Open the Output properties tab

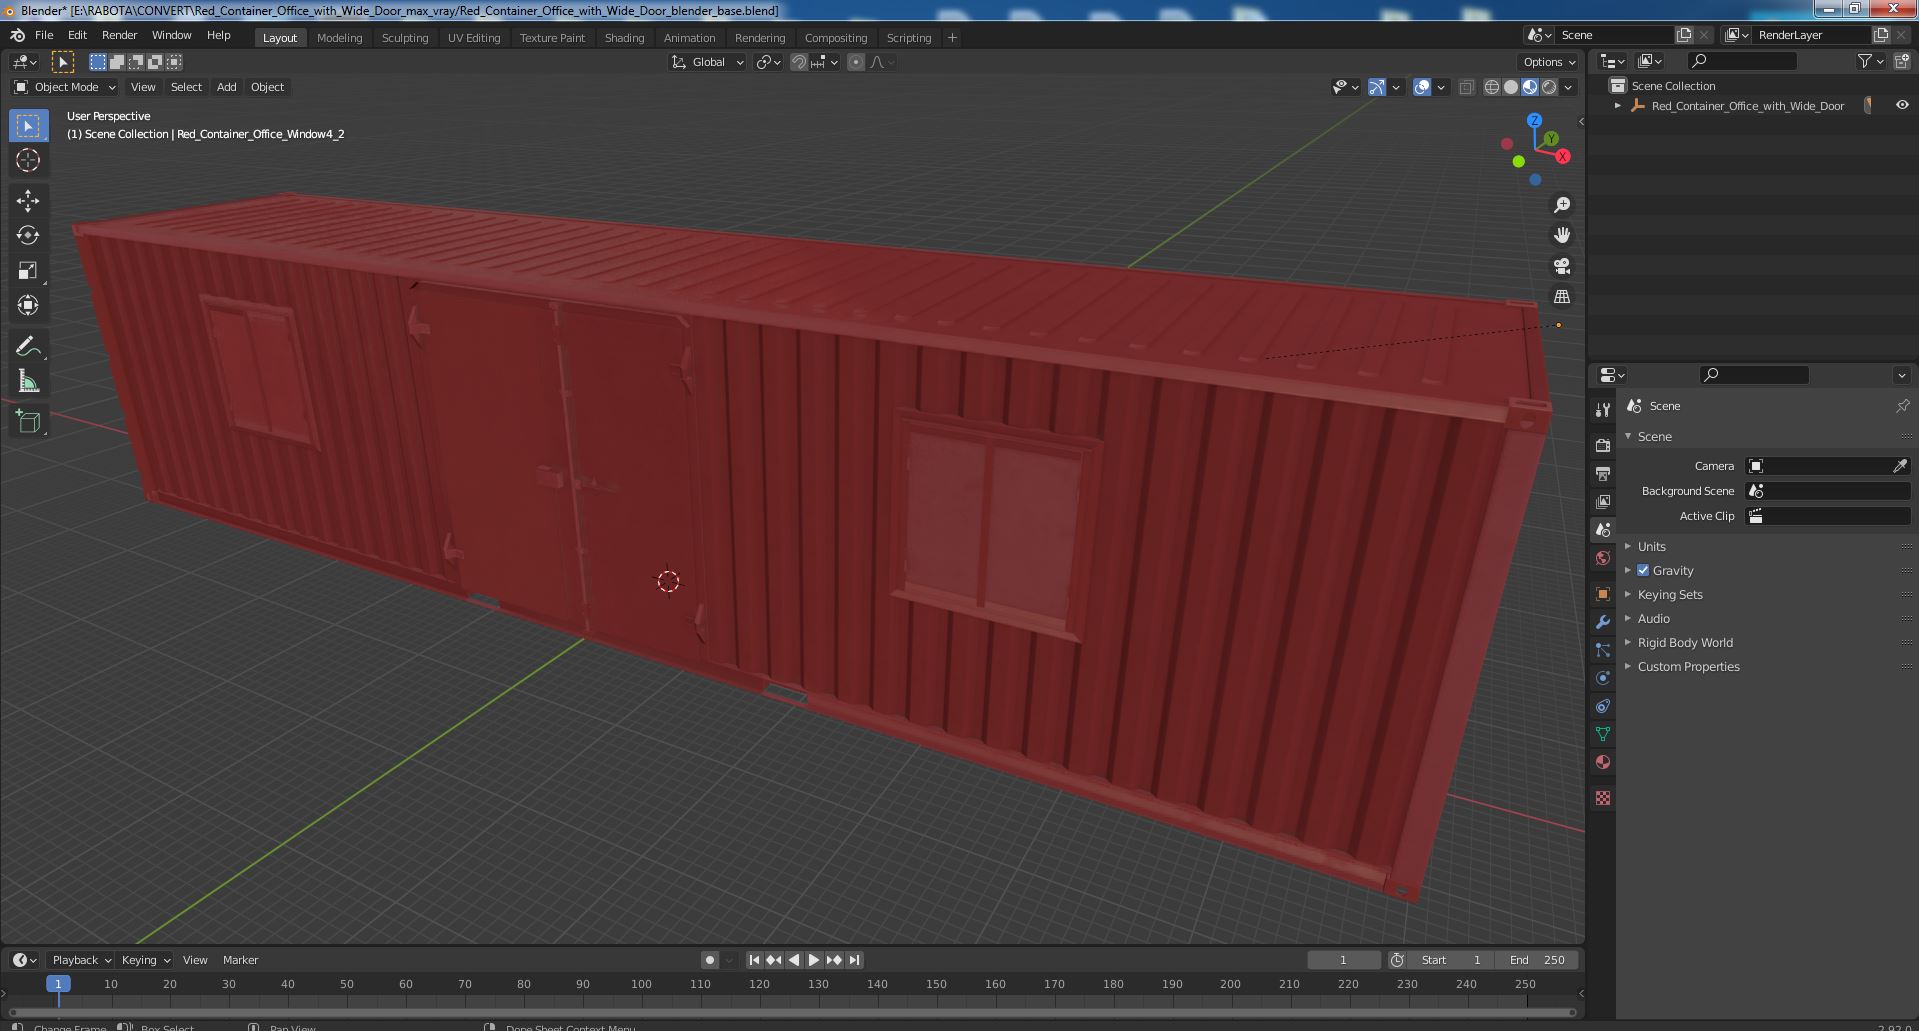[1603, 473]
